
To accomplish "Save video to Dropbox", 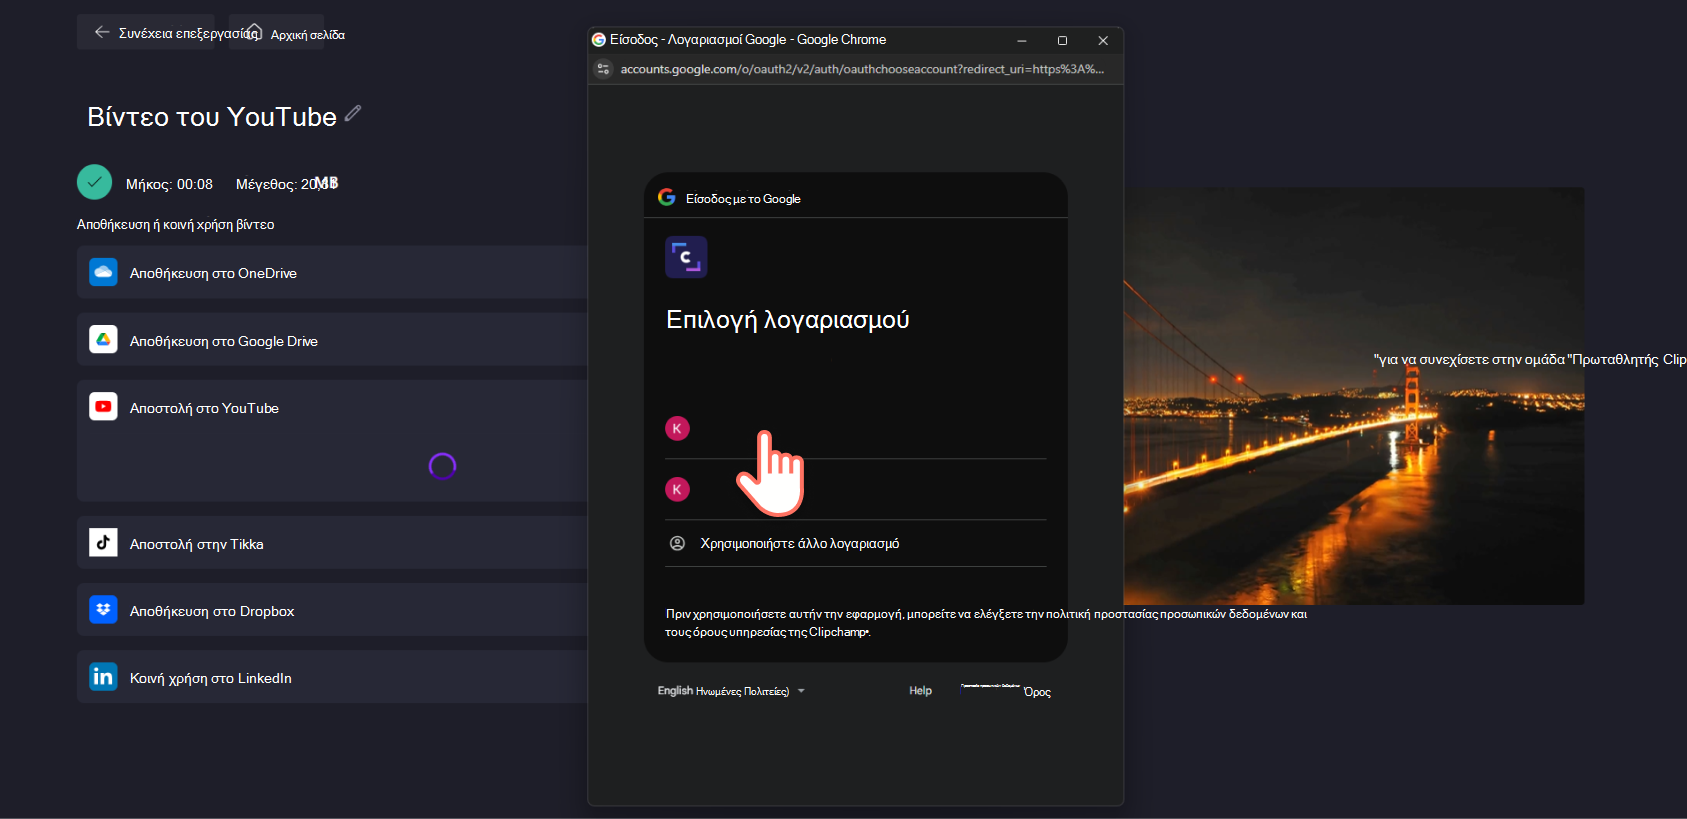I will (x=332, y=610).
